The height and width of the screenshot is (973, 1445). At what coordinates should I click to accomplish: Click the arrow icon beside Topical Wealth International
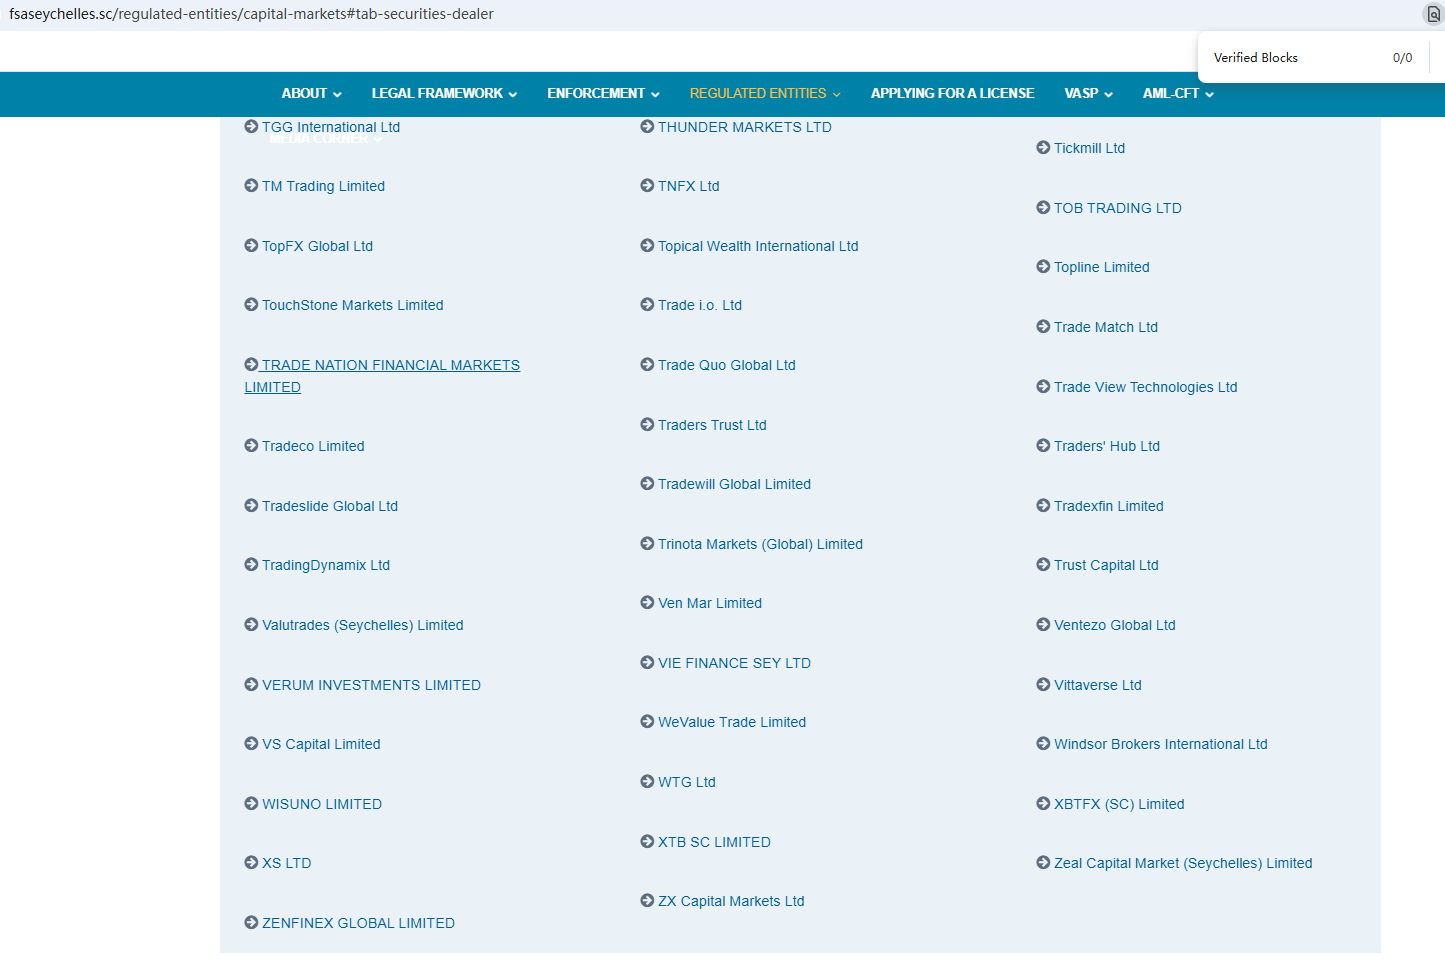(647, 245)
